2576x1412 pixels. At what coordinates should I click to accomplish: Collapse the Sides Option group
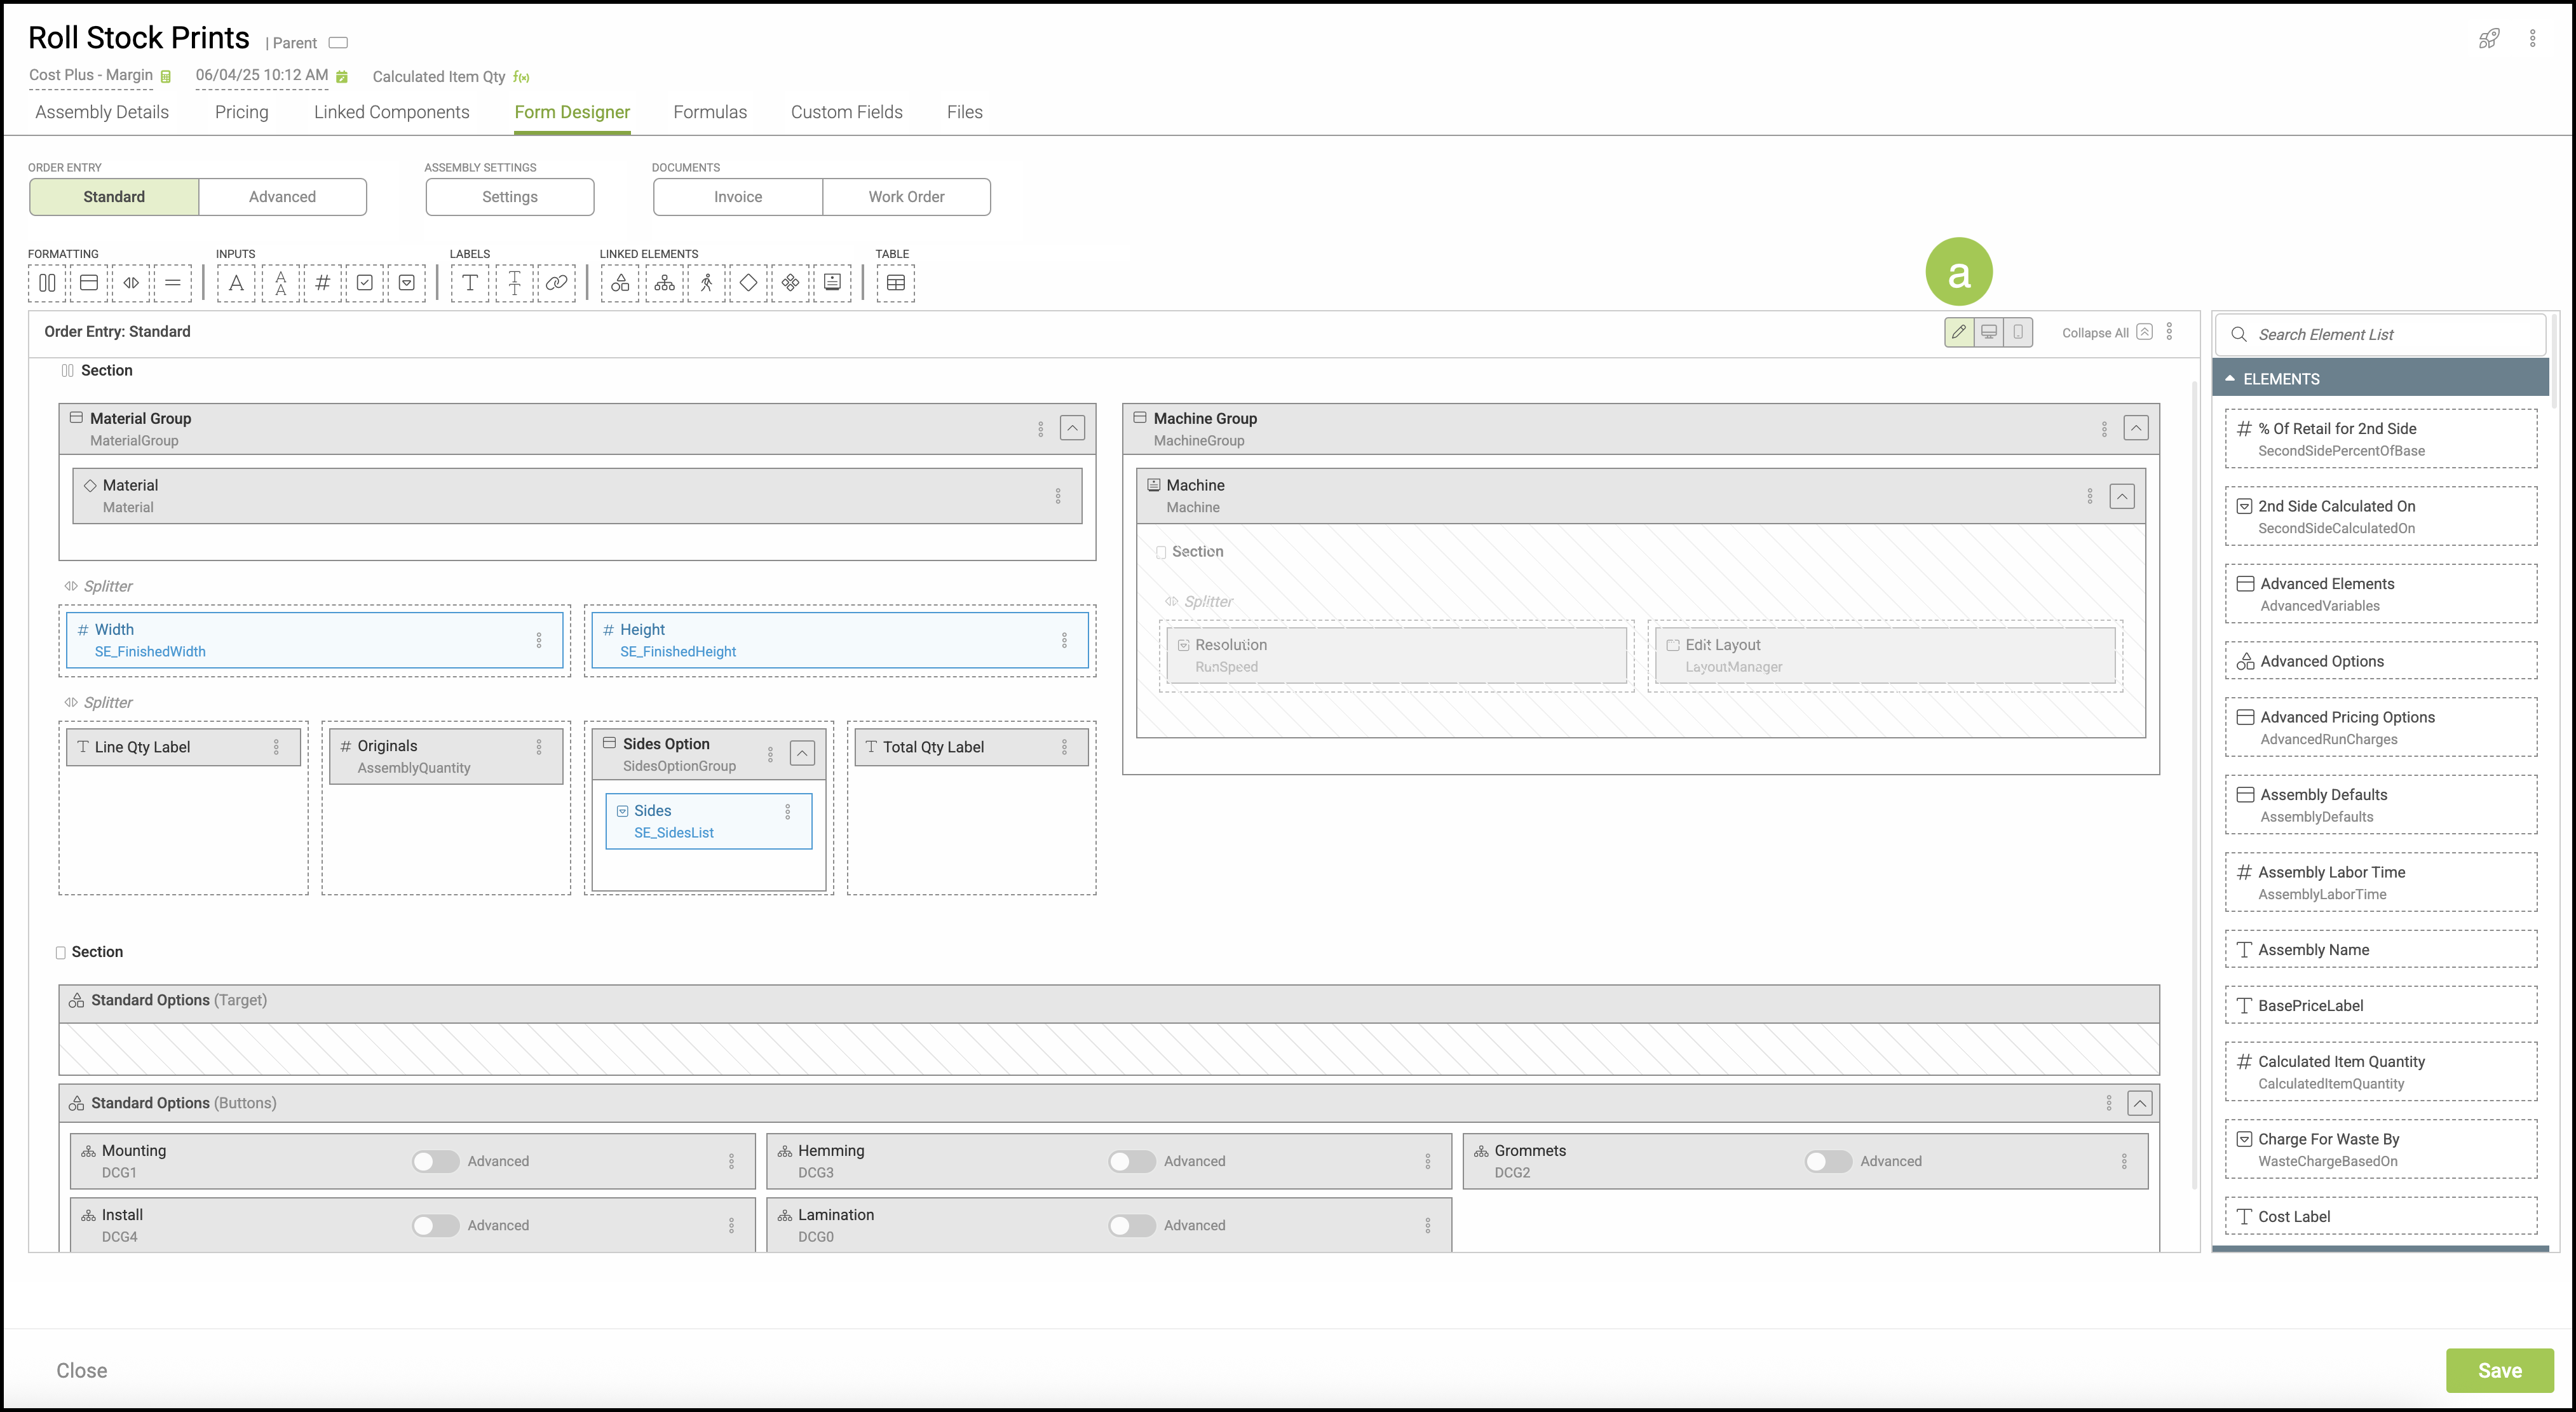click(802, 753)
